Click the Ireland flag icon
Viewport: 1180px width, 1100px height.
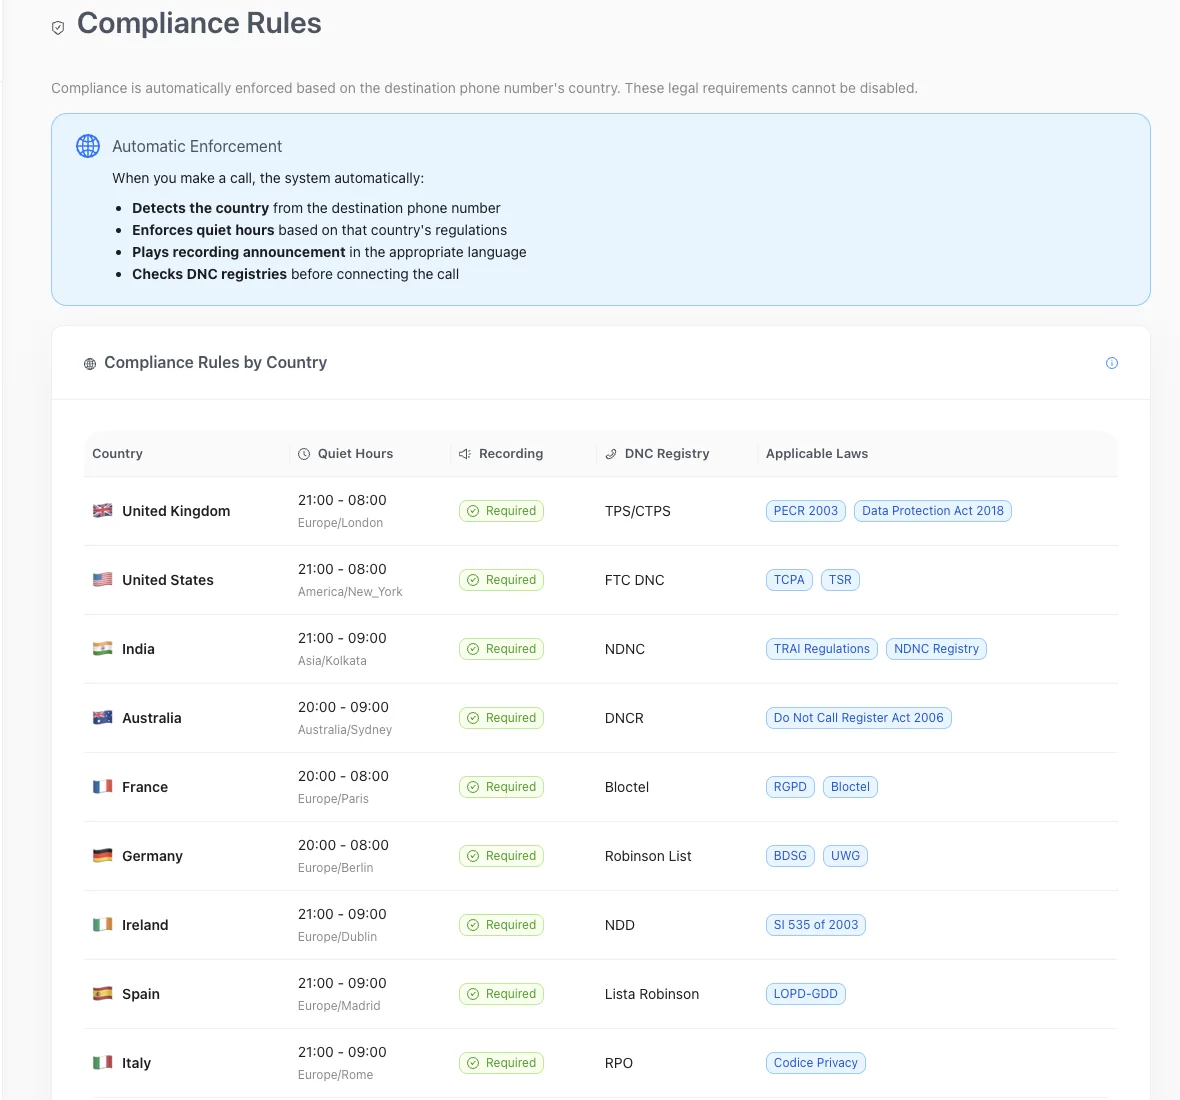(102, 925)
